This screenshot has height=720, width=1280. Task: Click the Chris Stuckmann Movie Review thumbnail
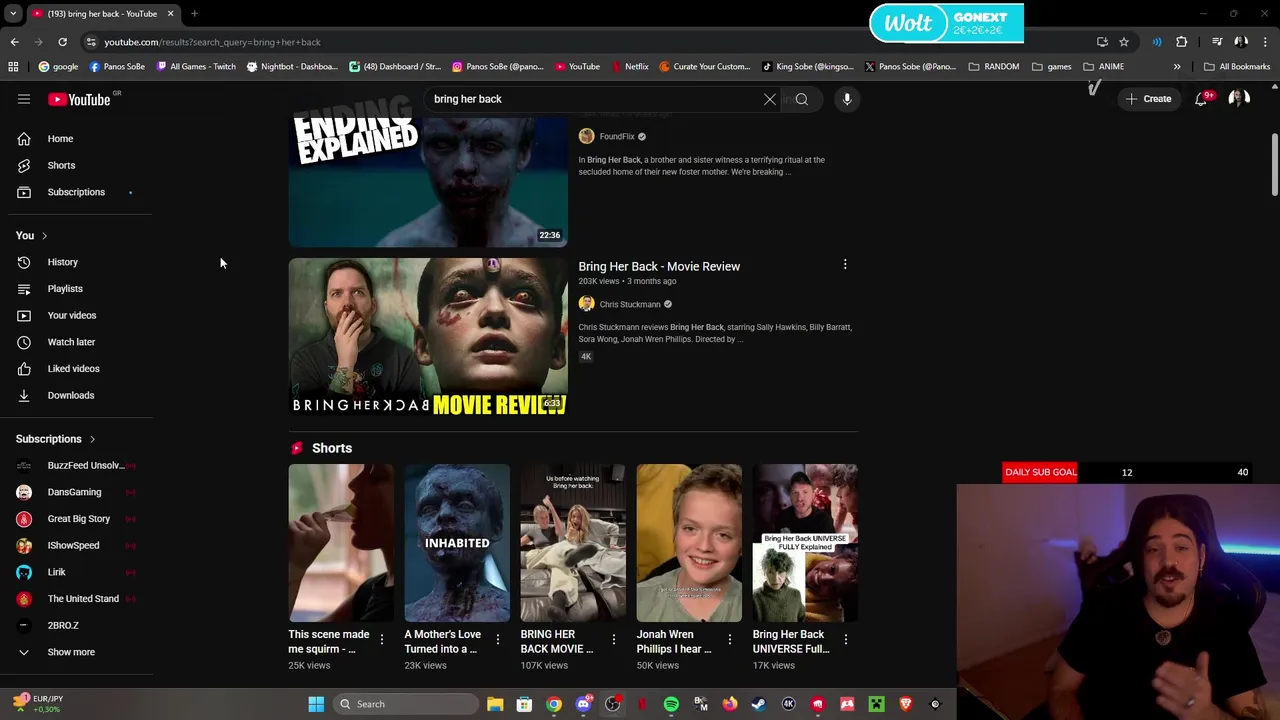pos(428,337)
